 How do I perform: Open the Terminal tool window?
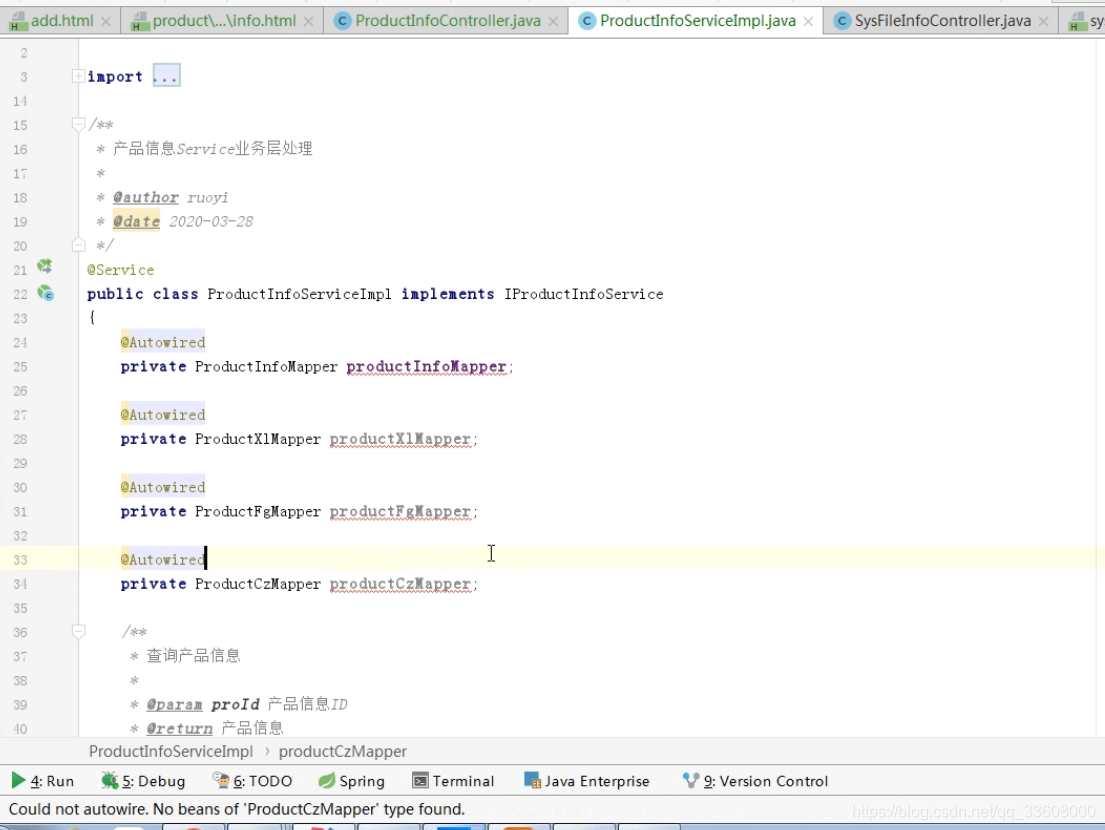pyautogui.click(x=454, y=781)
